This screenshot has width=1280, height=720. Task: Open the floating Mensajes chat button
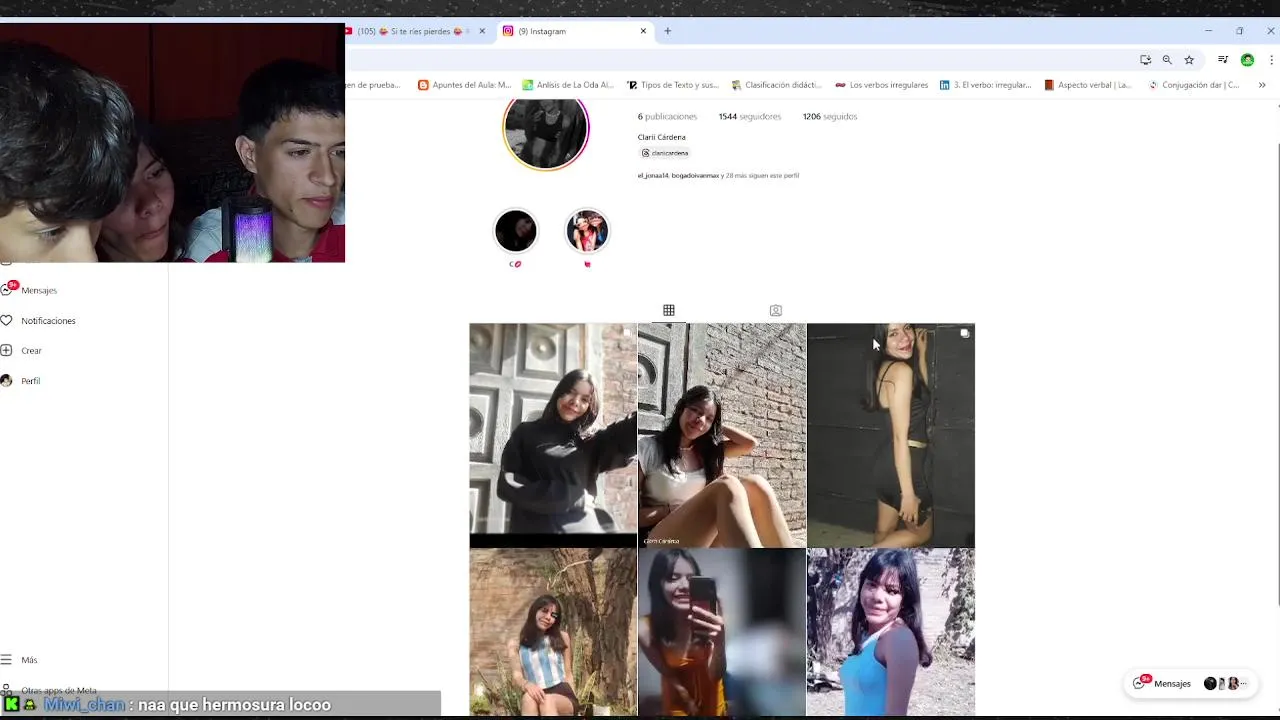[x=1190, y=683]
